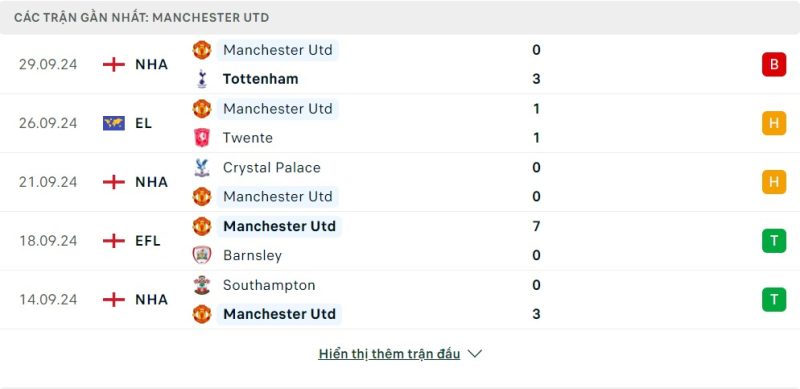The image size is (800, 389).
Task: Click England flag beside EFL label
Action: tap(114, 241)
